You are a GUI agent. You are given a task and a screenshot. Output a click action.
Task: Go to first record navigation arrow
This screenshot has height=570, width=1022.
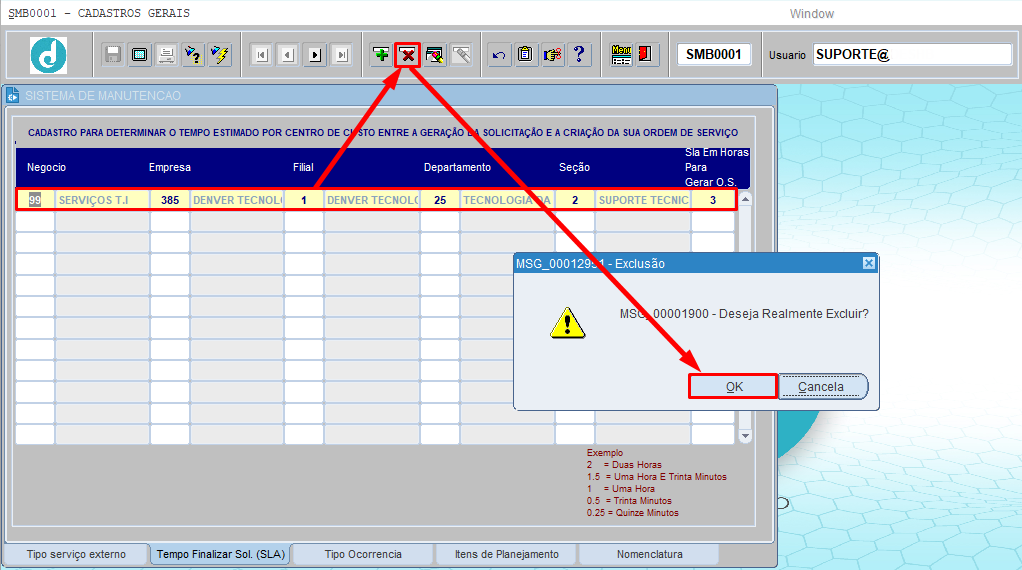tap(261, 55)
